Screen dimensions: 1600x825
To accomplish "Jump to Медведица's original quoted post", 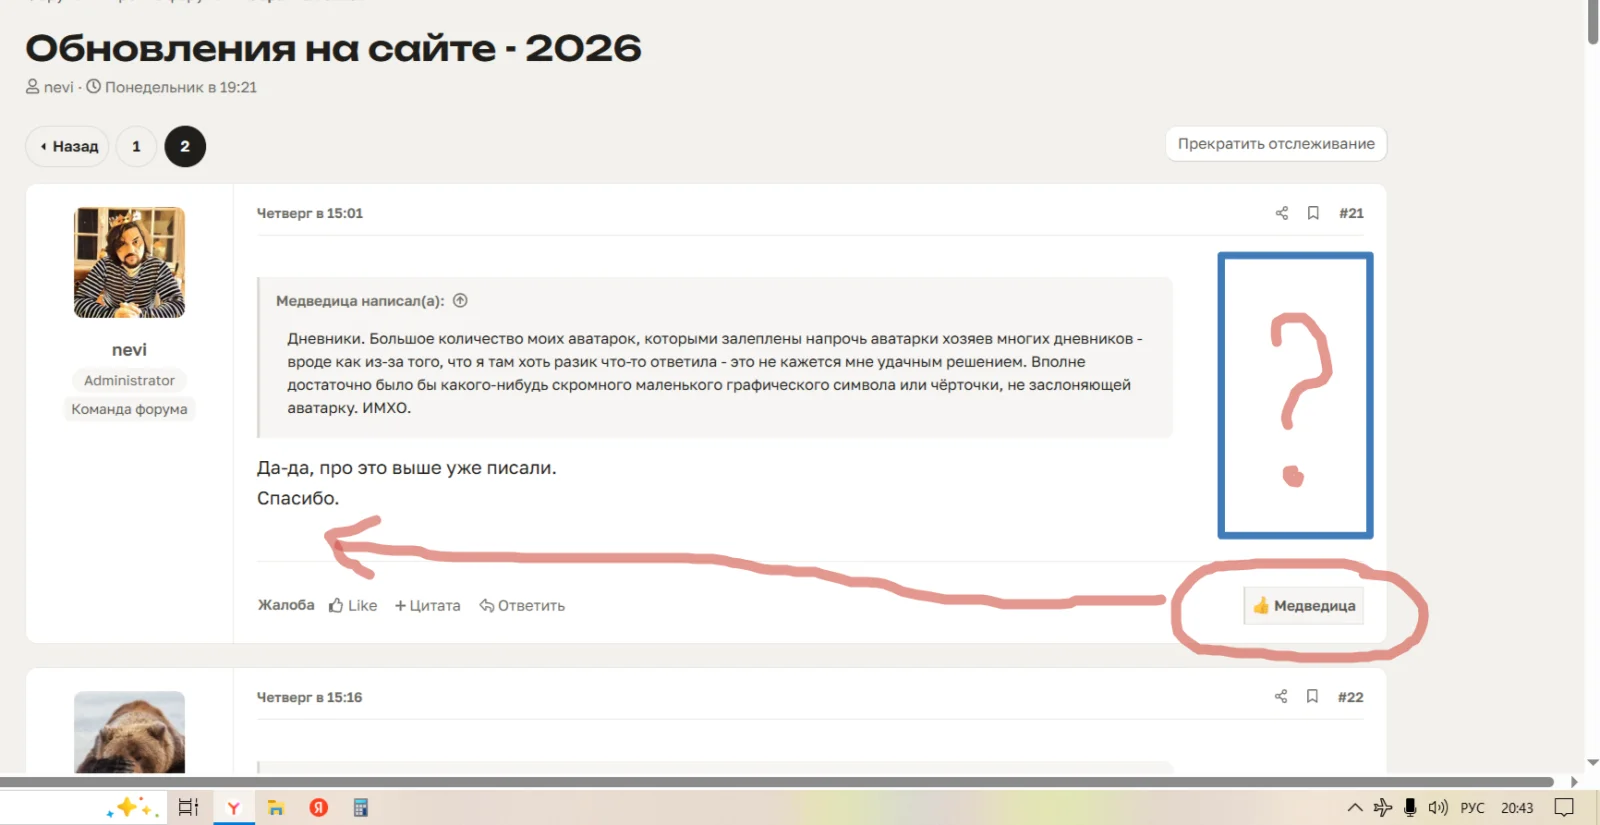I will click(x=460, y=301).
